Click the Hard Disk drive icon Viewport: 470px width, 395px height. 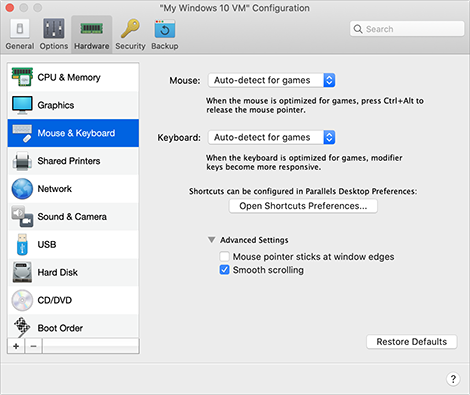click(22, 272)
